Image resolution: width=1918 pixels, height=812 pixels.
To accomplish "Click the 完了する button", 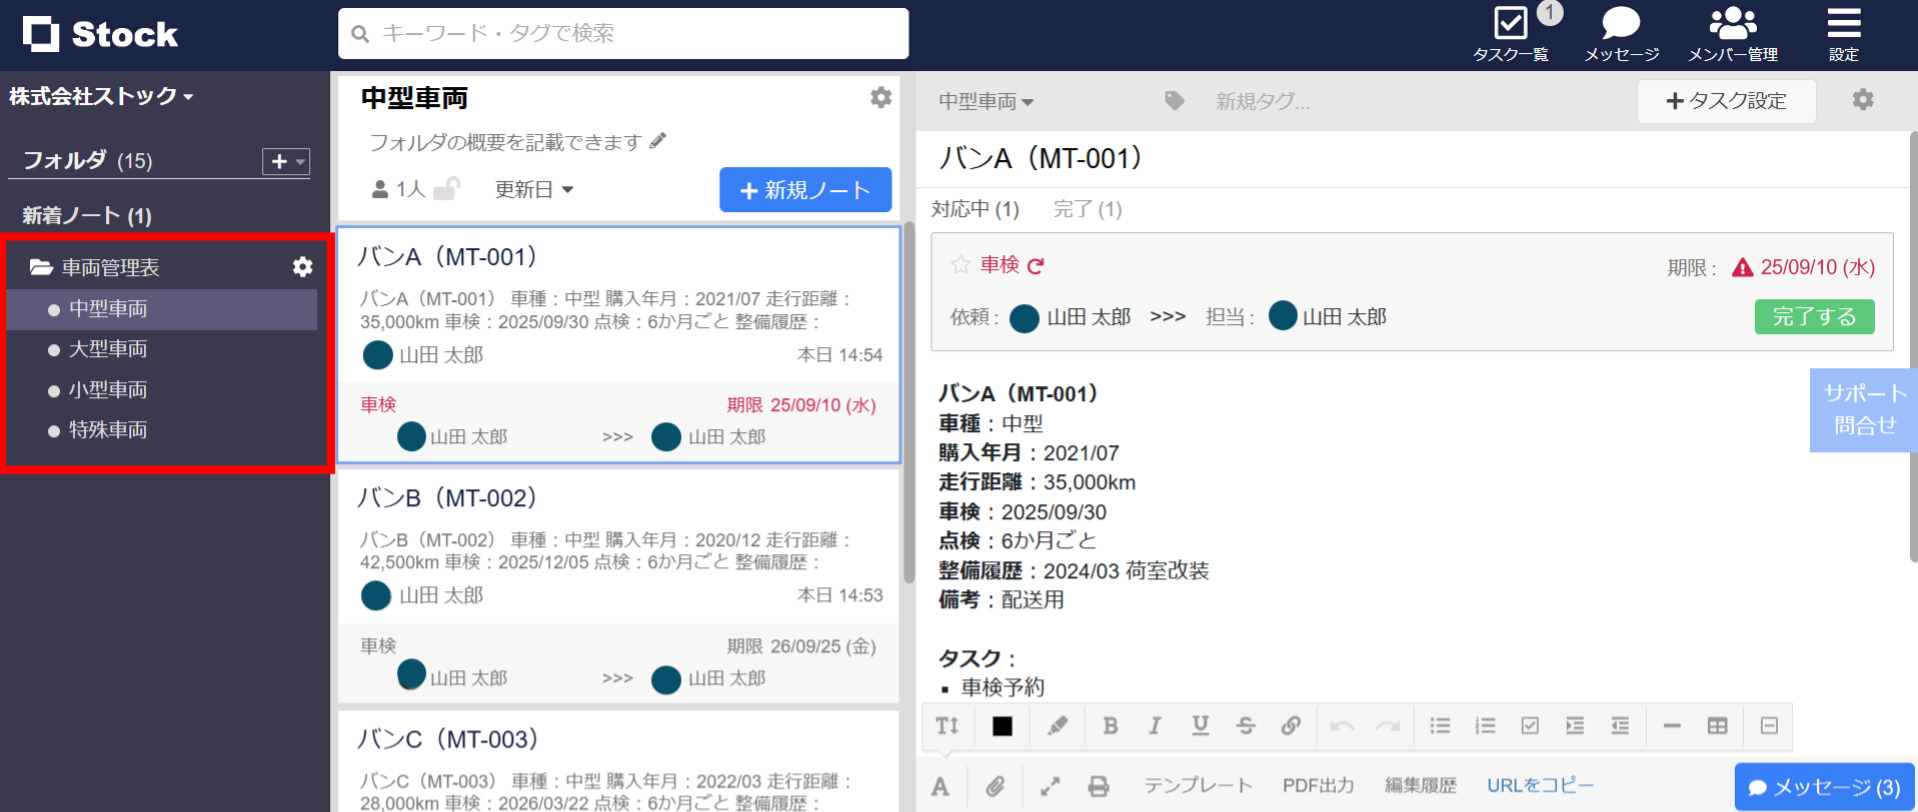I will 1814,317.
